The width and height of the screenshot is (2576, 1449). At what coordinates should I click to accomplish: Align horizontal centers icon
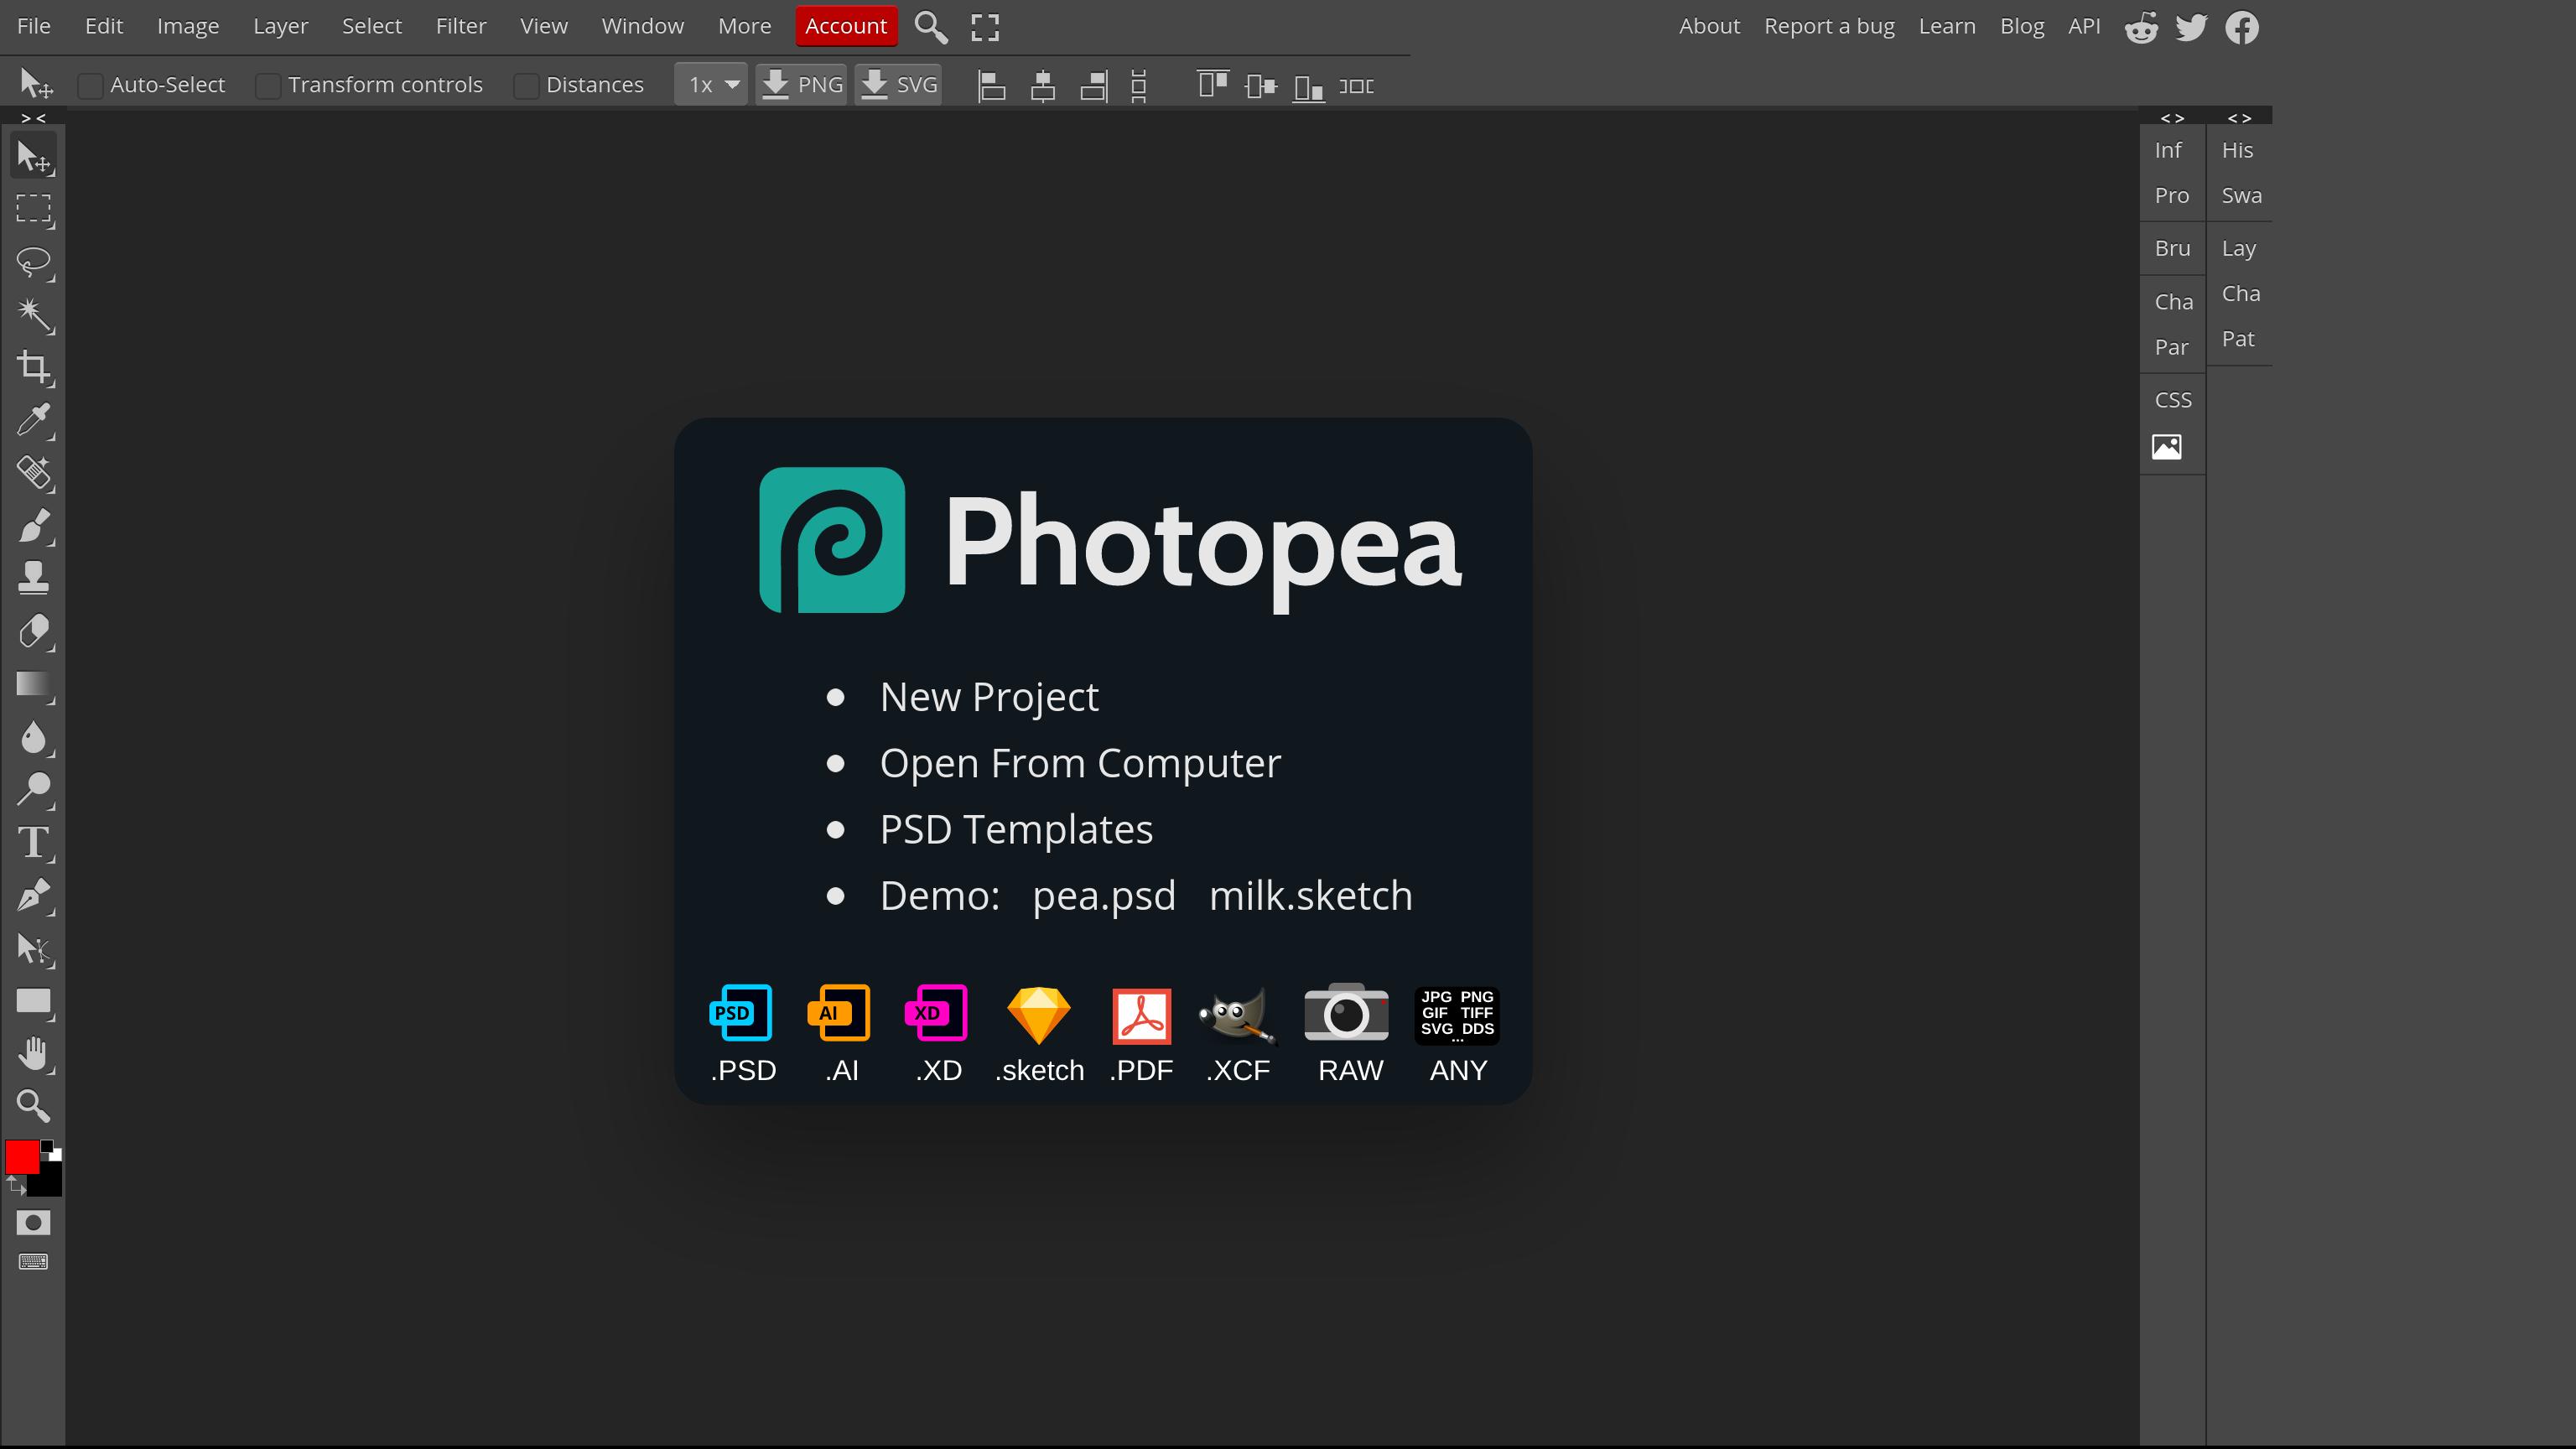[x=1043, y=86]
